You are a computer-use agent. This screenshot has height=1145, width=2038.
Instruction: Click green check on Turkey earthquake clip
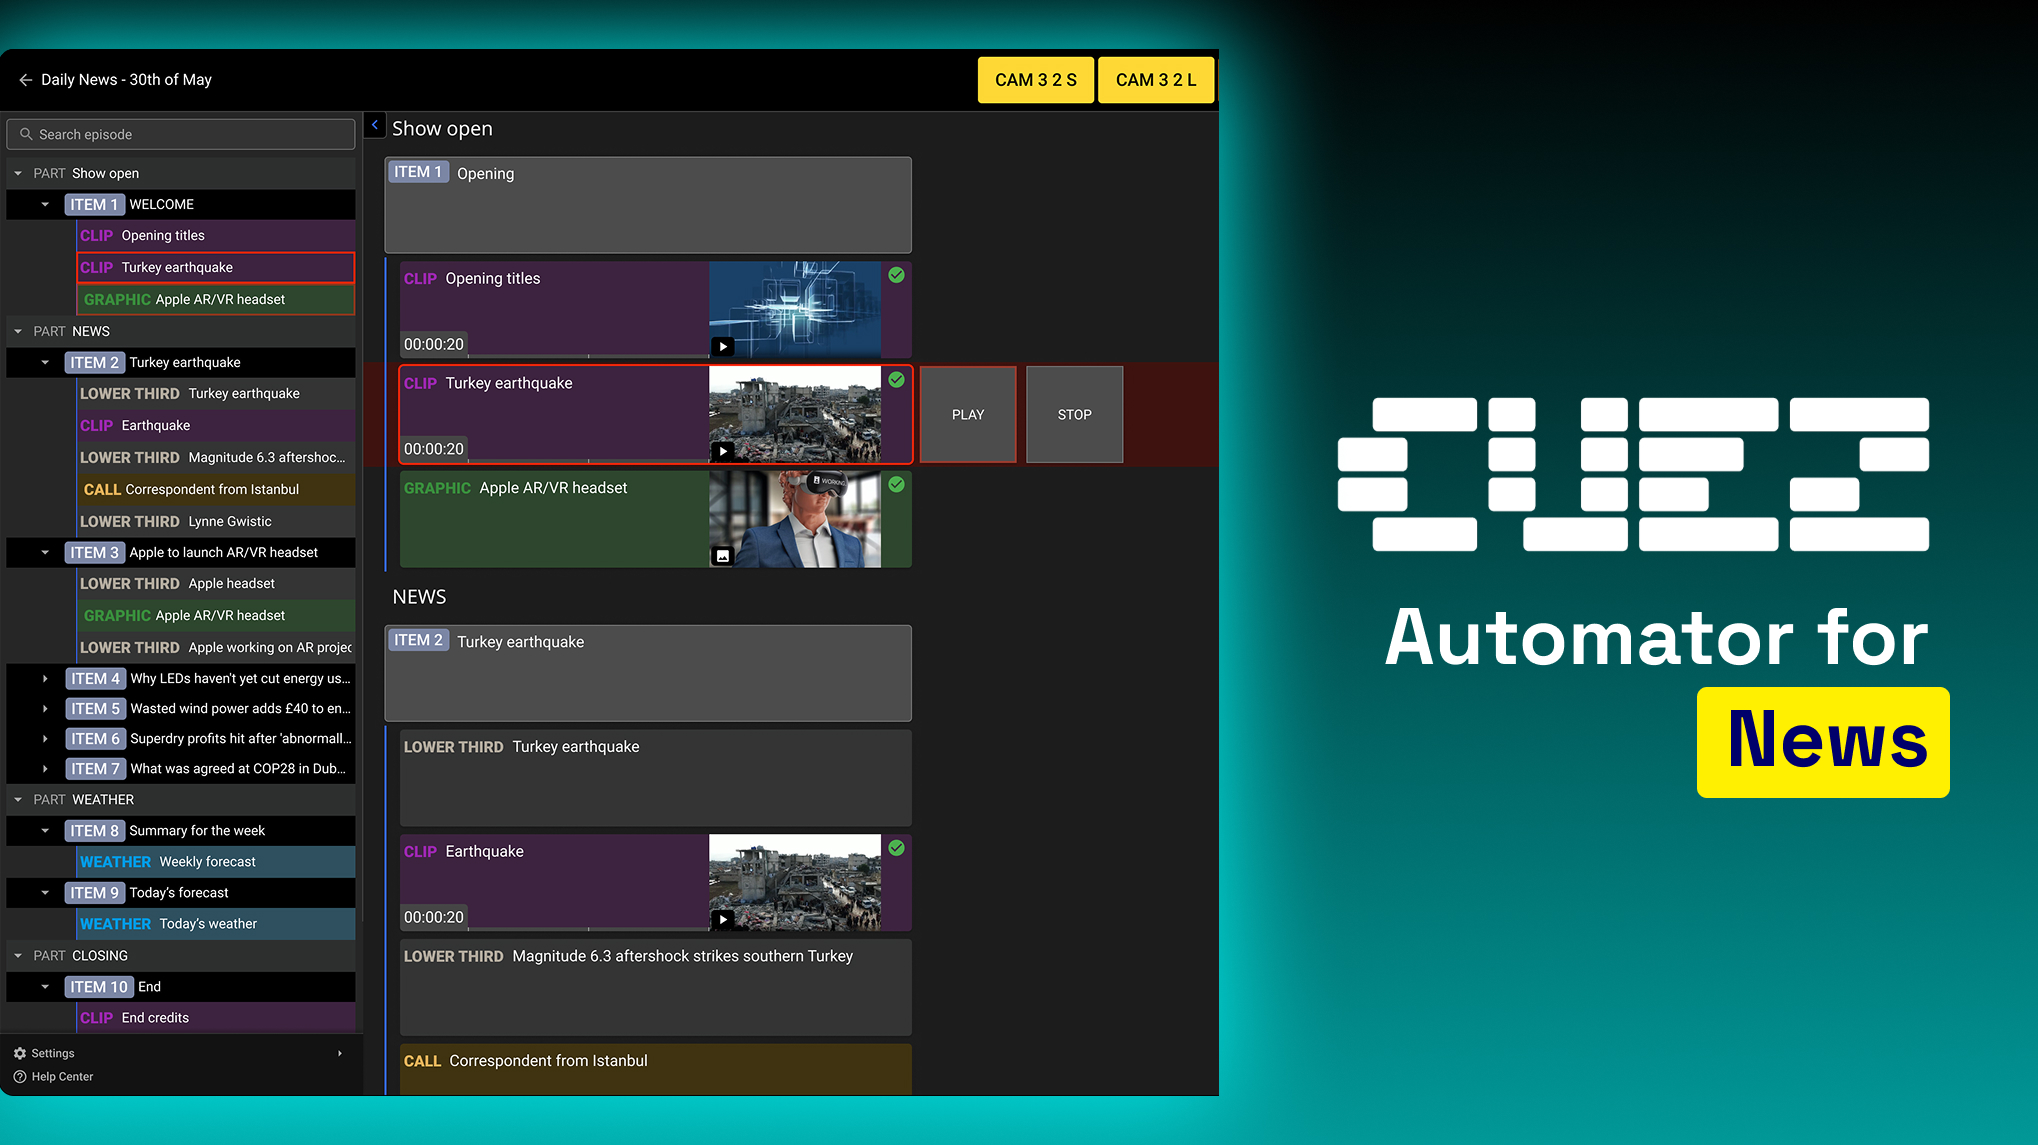897,380
